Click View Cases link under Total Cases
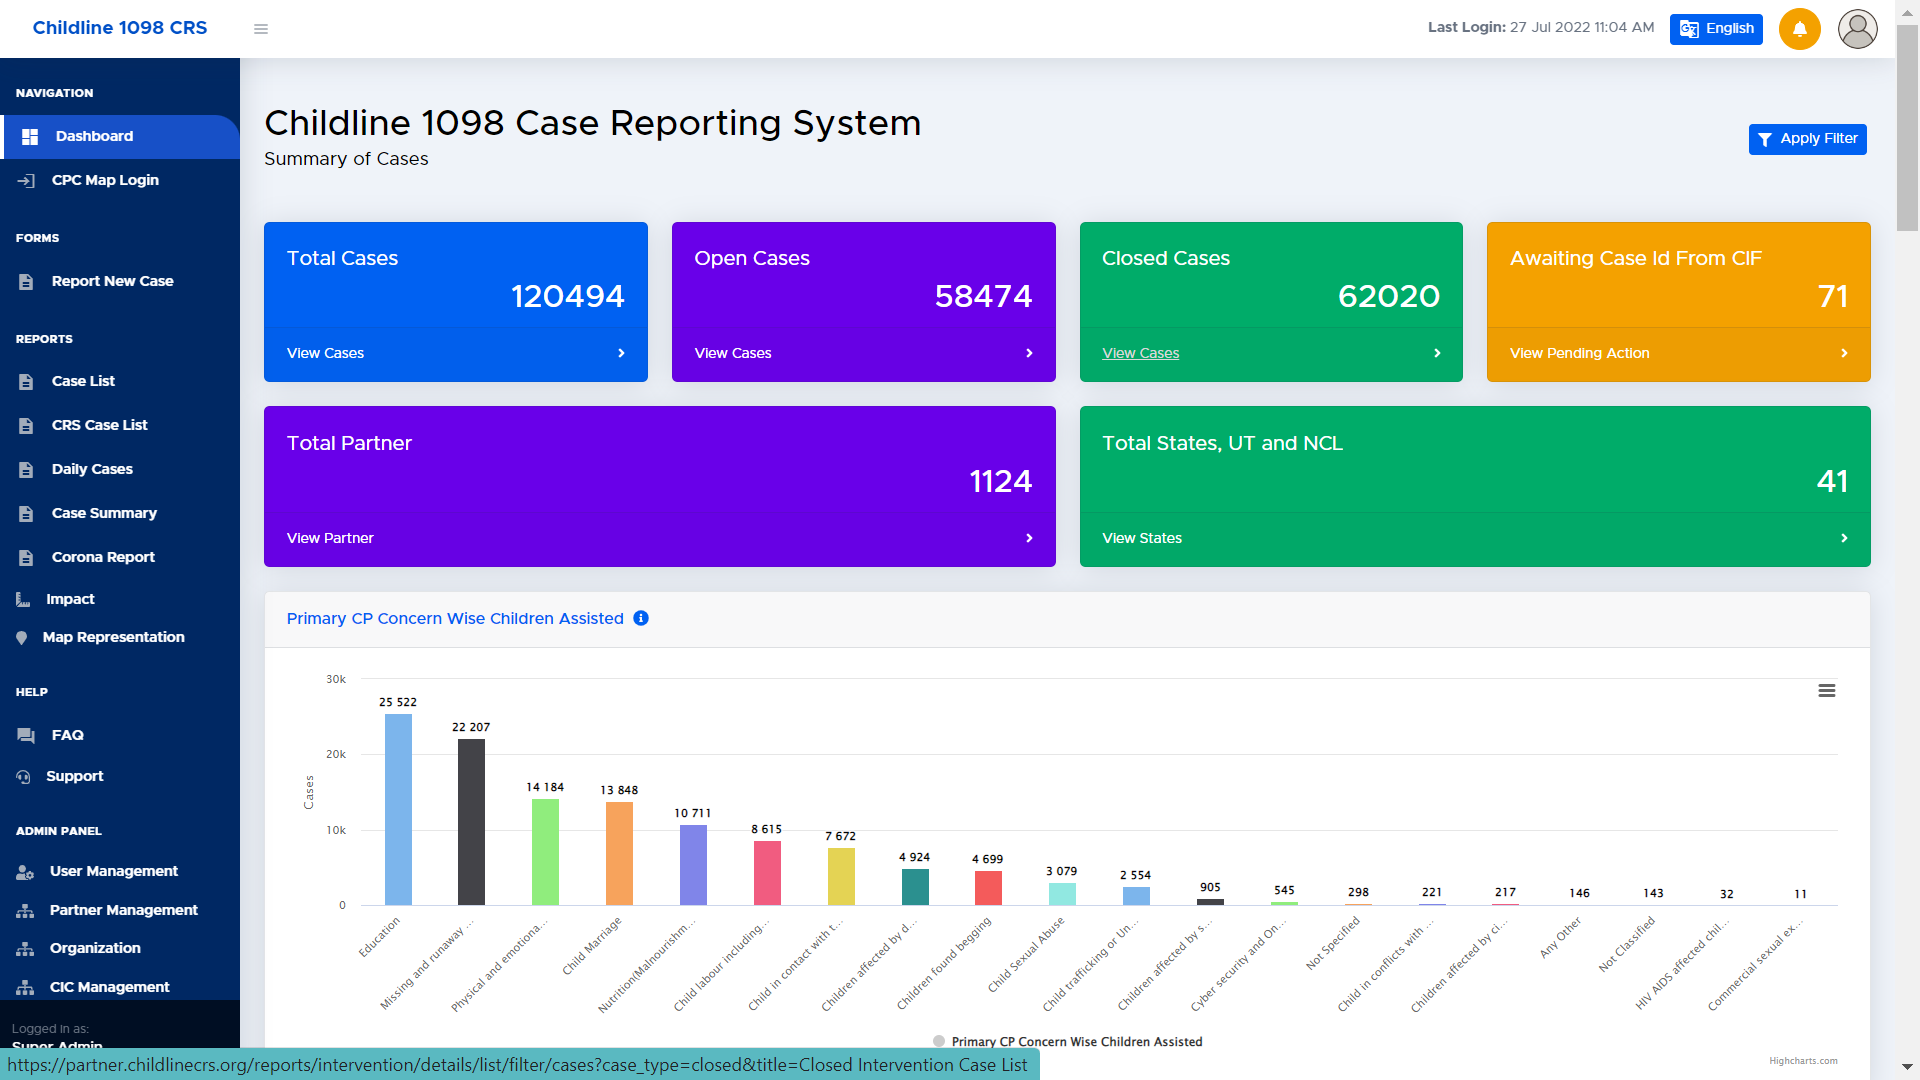 (x=325, y=353)
